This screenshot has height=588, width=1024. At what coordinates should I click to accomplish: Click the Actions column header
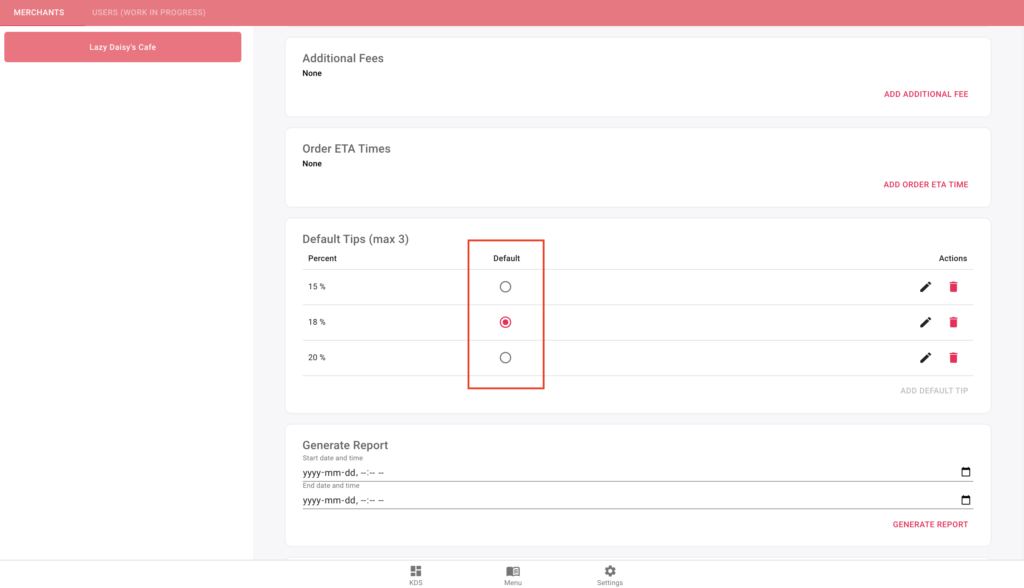pyautogui.click(x=953, y=259)
